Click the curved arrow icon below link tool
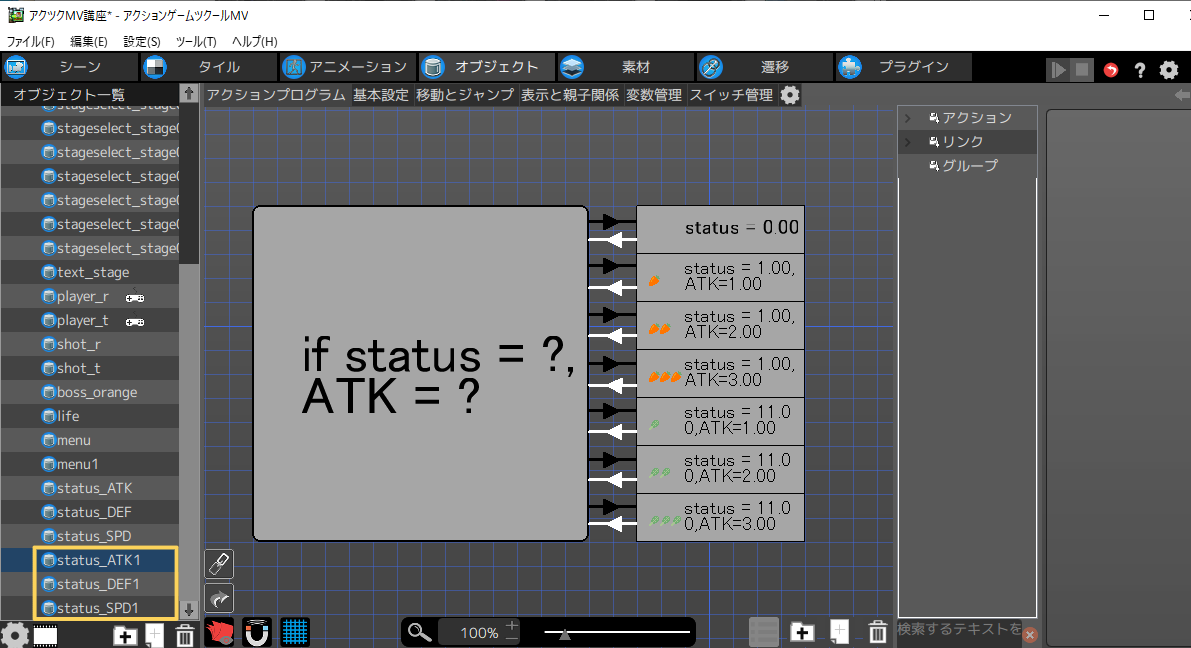Viewport: 1191px width, 648px height. 219,598
